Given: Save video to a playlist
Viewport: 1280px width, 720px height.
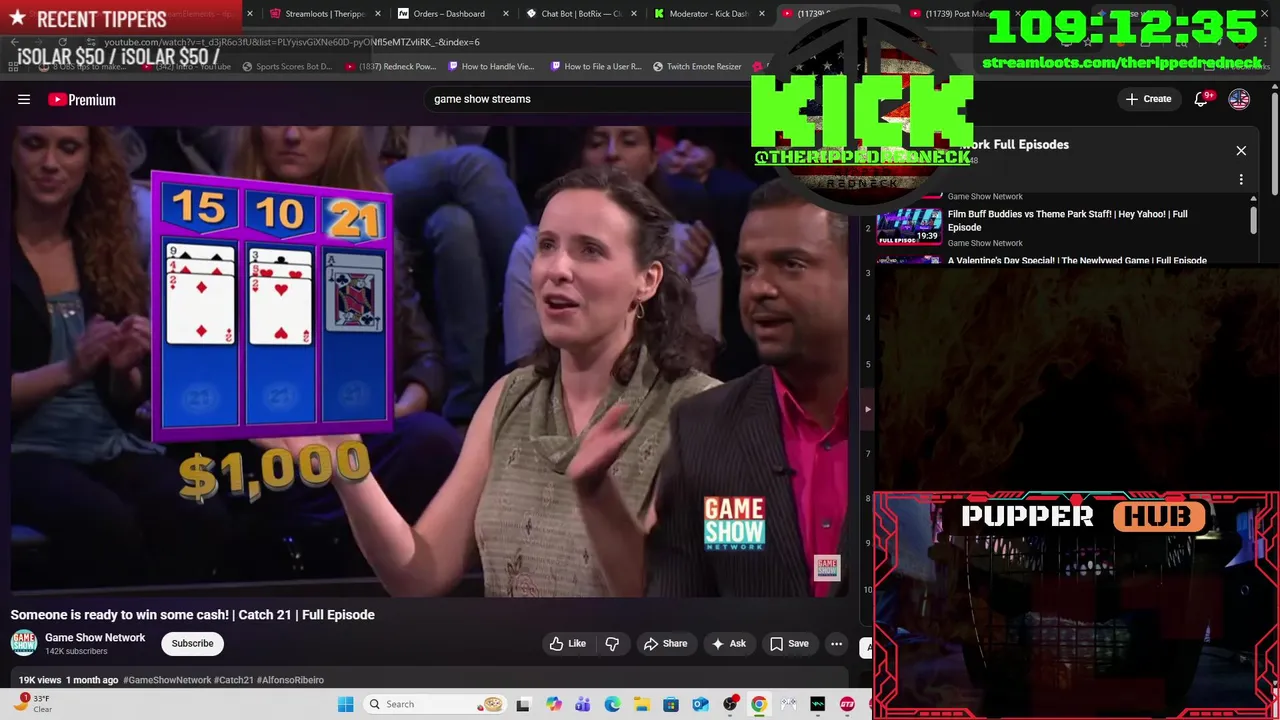Looking at the screenshot, I should click(788, 644).
